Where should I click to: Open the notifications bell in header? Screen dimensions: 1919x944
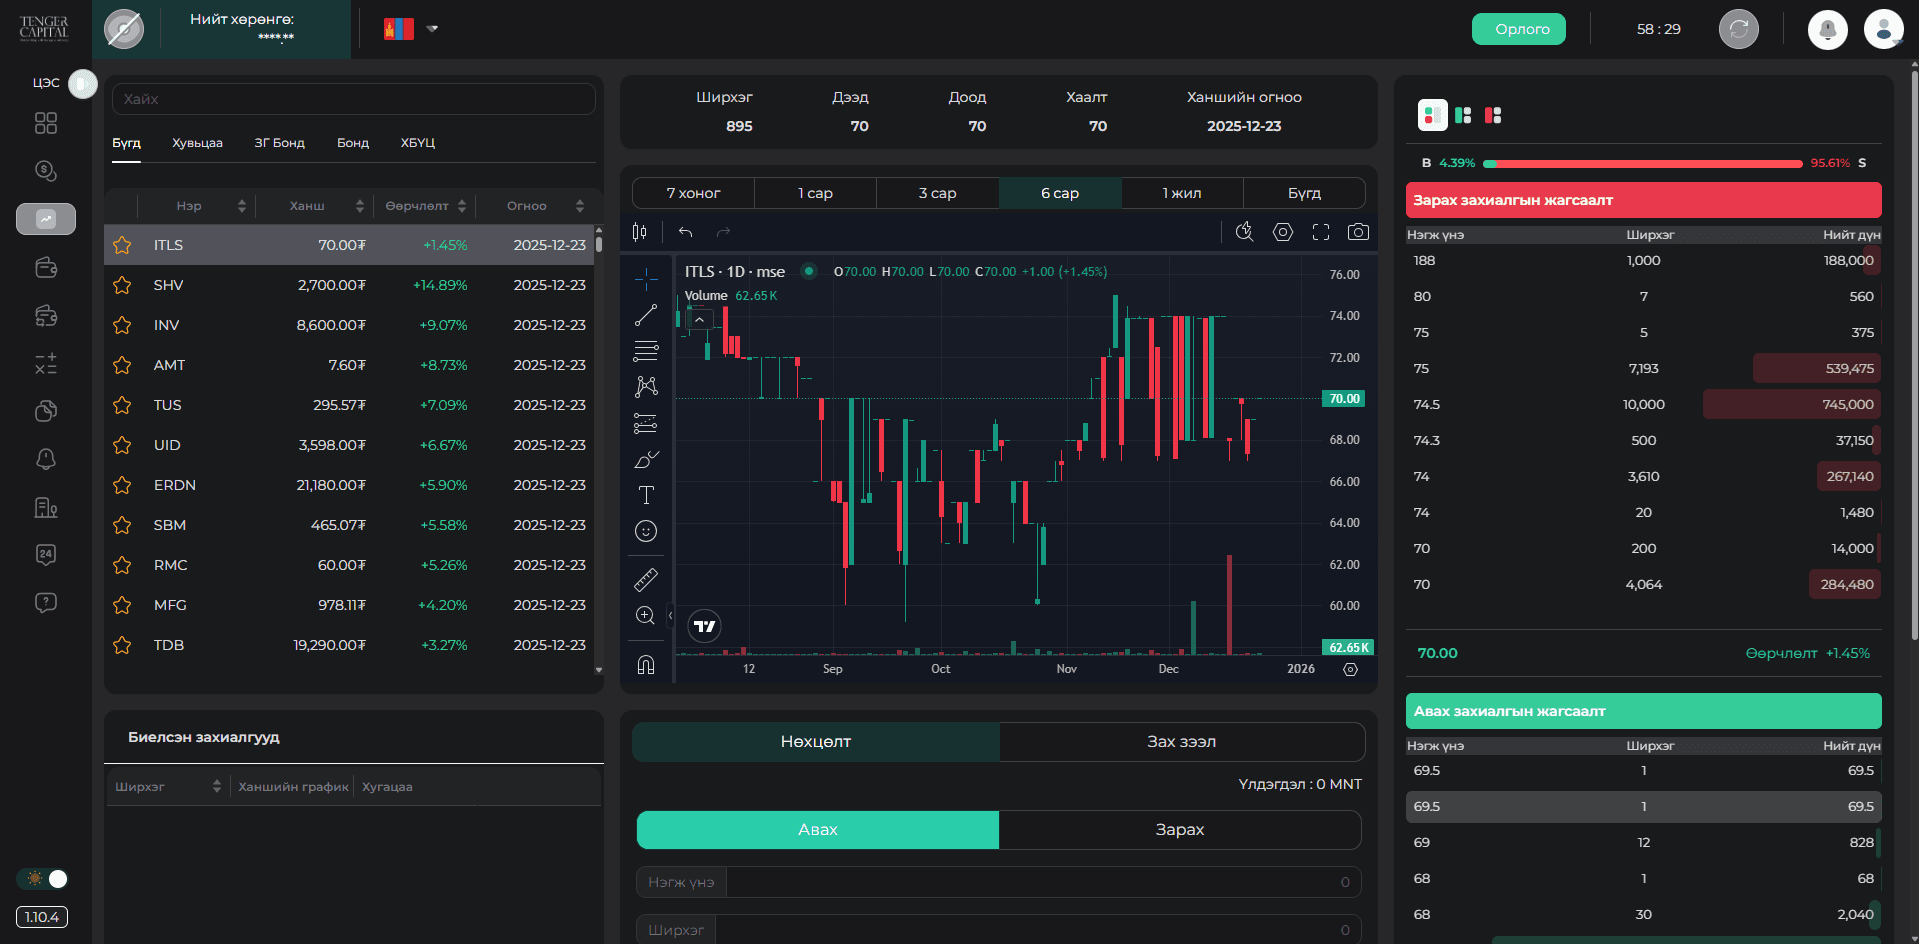1827,29
